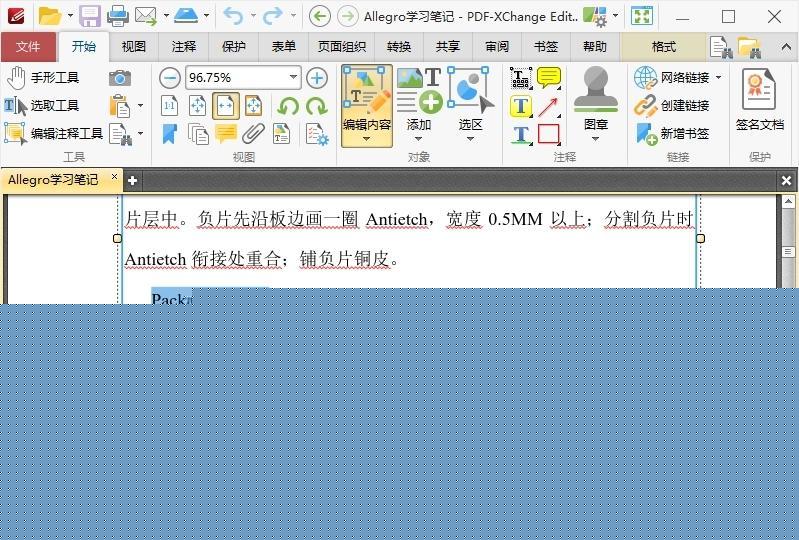Viewport: 799px width, 540px height.
Task: Undo last action arrow
Action: (233, 16)
